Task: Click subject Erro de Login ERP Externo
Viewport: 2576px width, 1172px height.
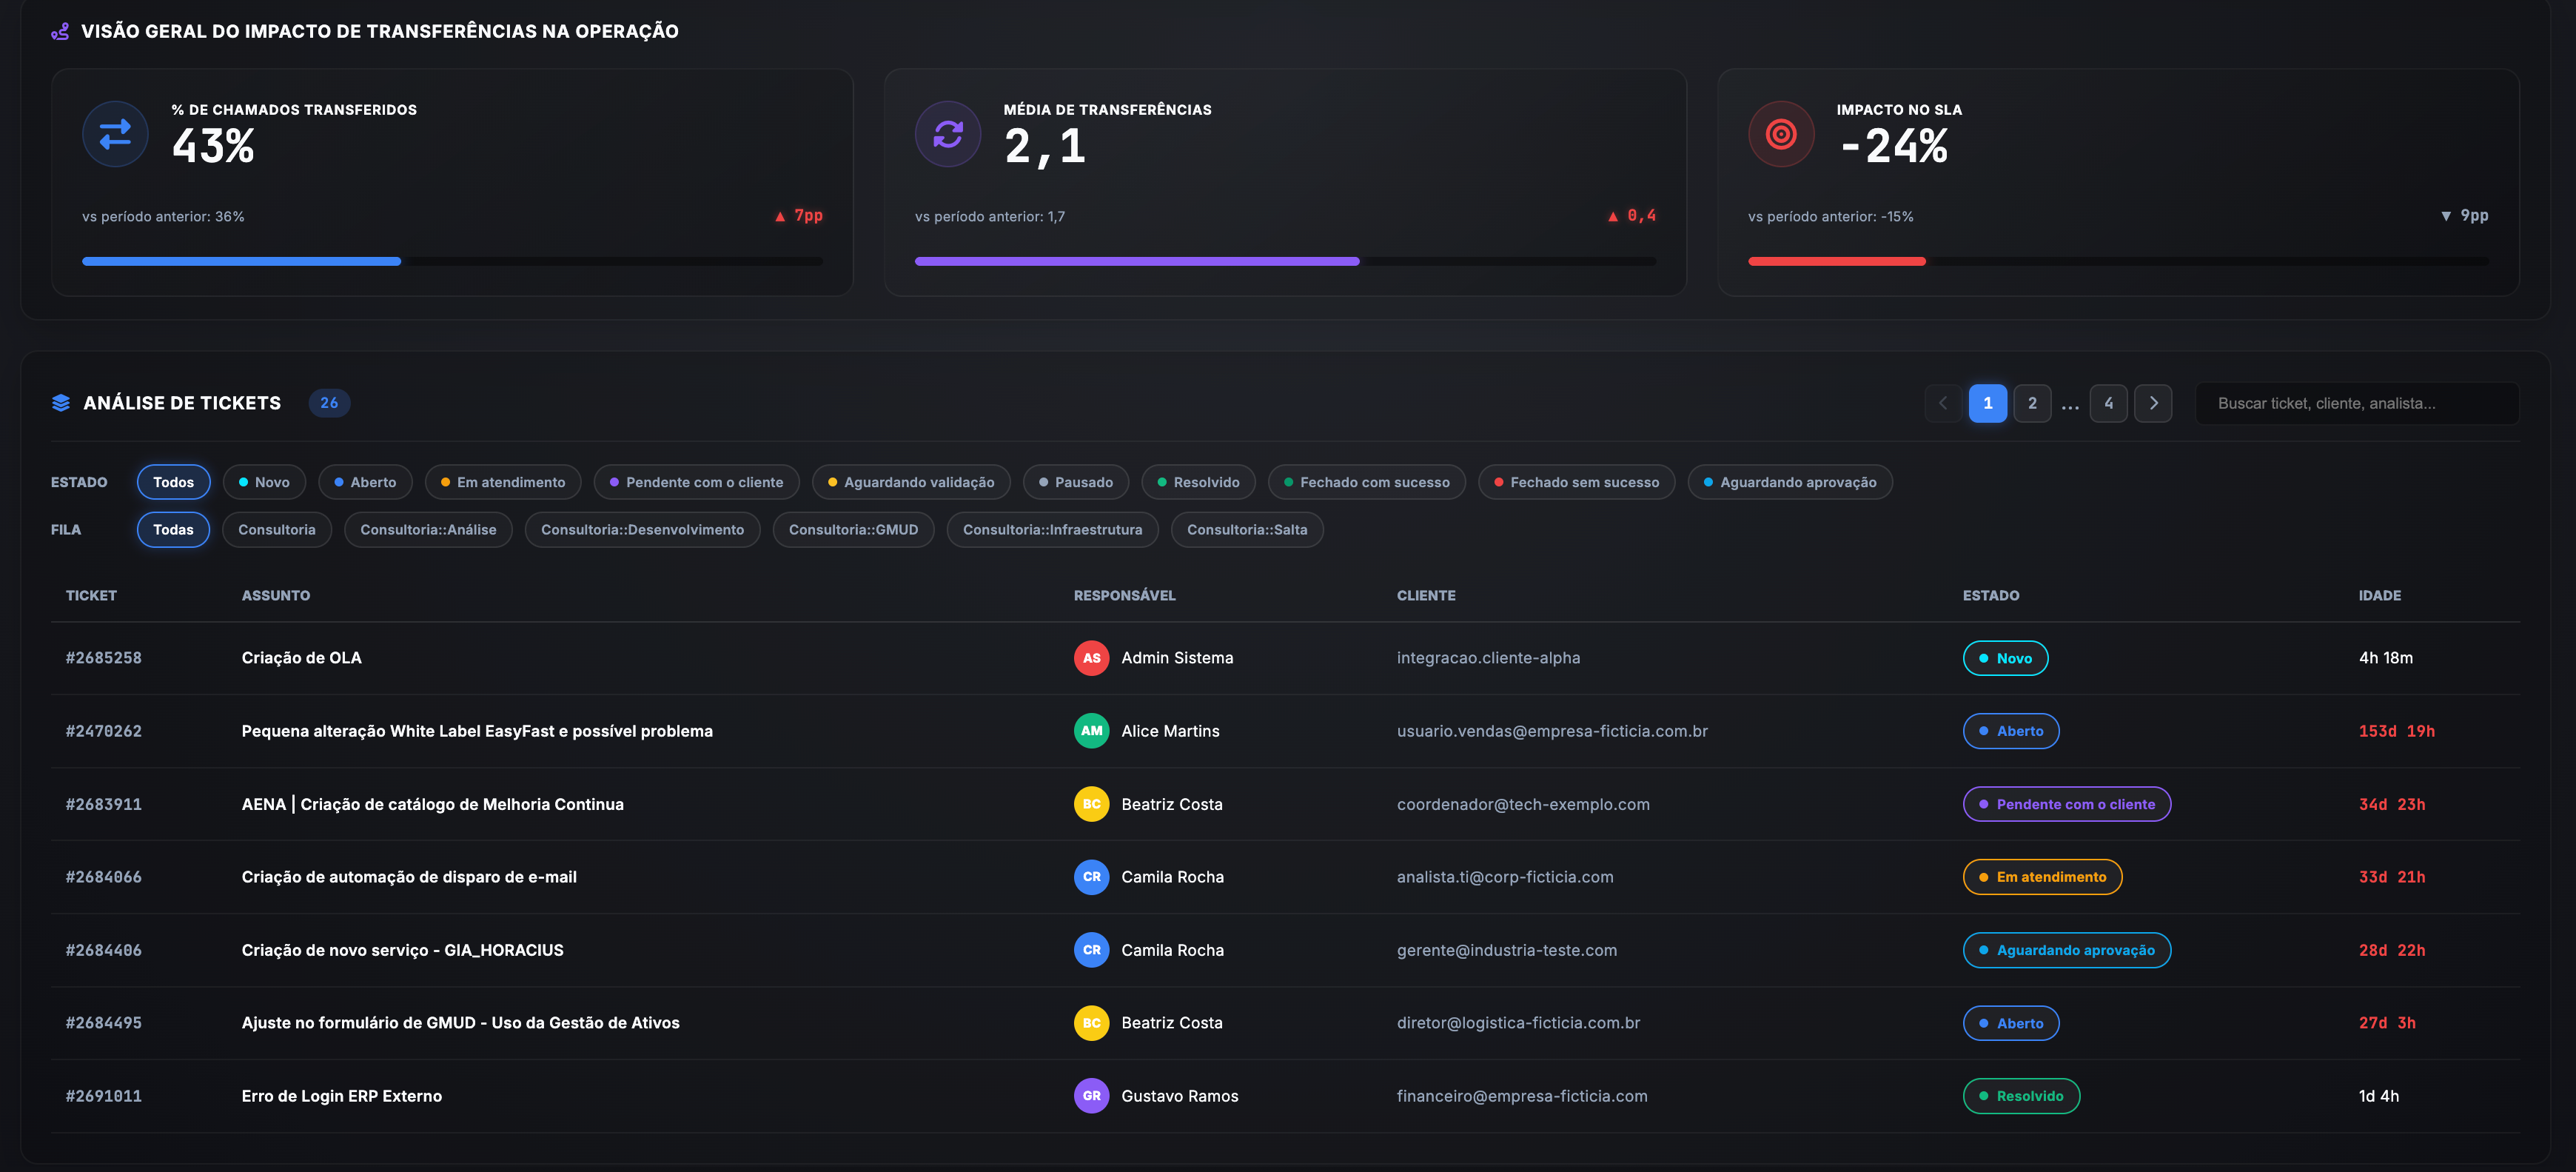Action: click(341, 1096)
